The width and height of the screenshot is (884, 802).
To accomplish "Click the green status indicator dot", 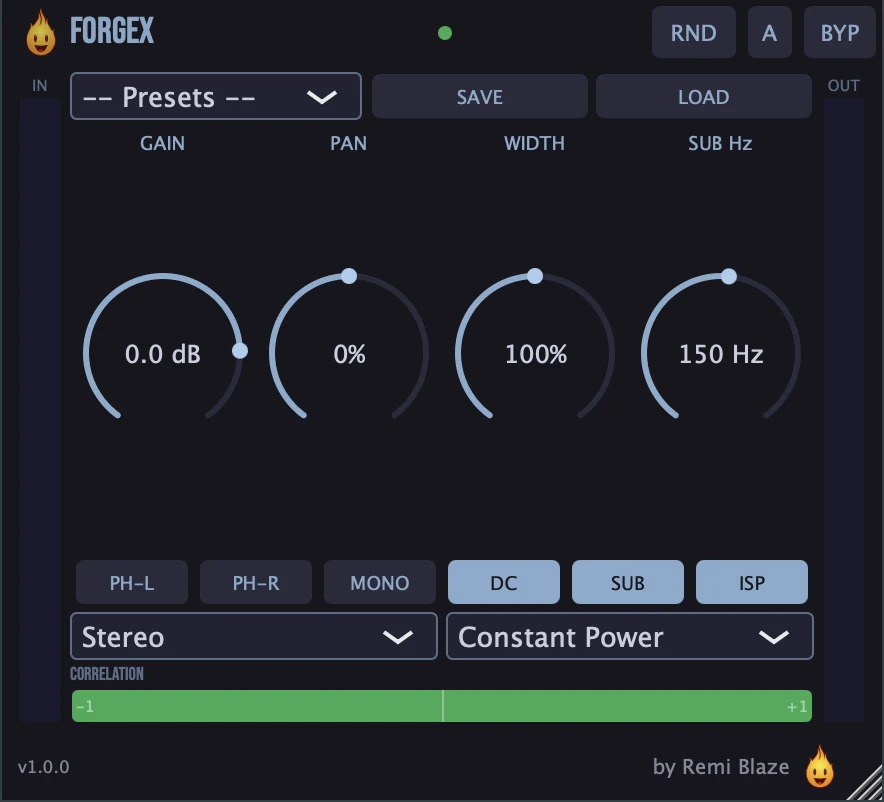I will click(445, 33).
